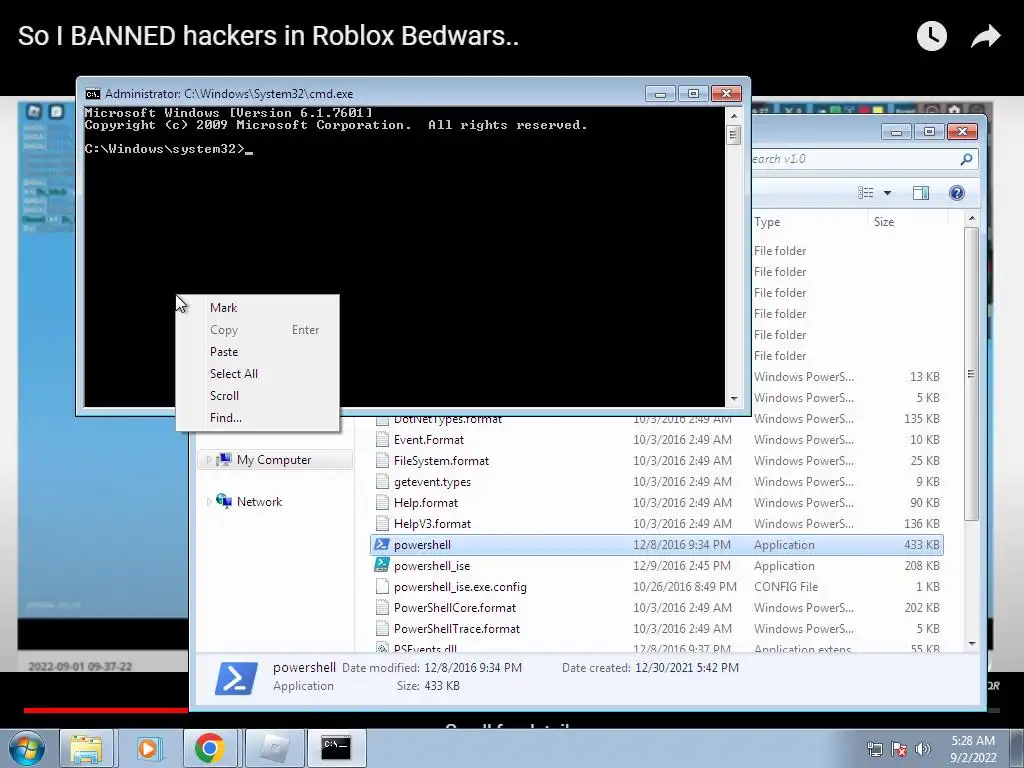Open Google Chrome from the taskbar
Image resolution: width=1024 pixels, height=768 pixels.
[210, 748]
